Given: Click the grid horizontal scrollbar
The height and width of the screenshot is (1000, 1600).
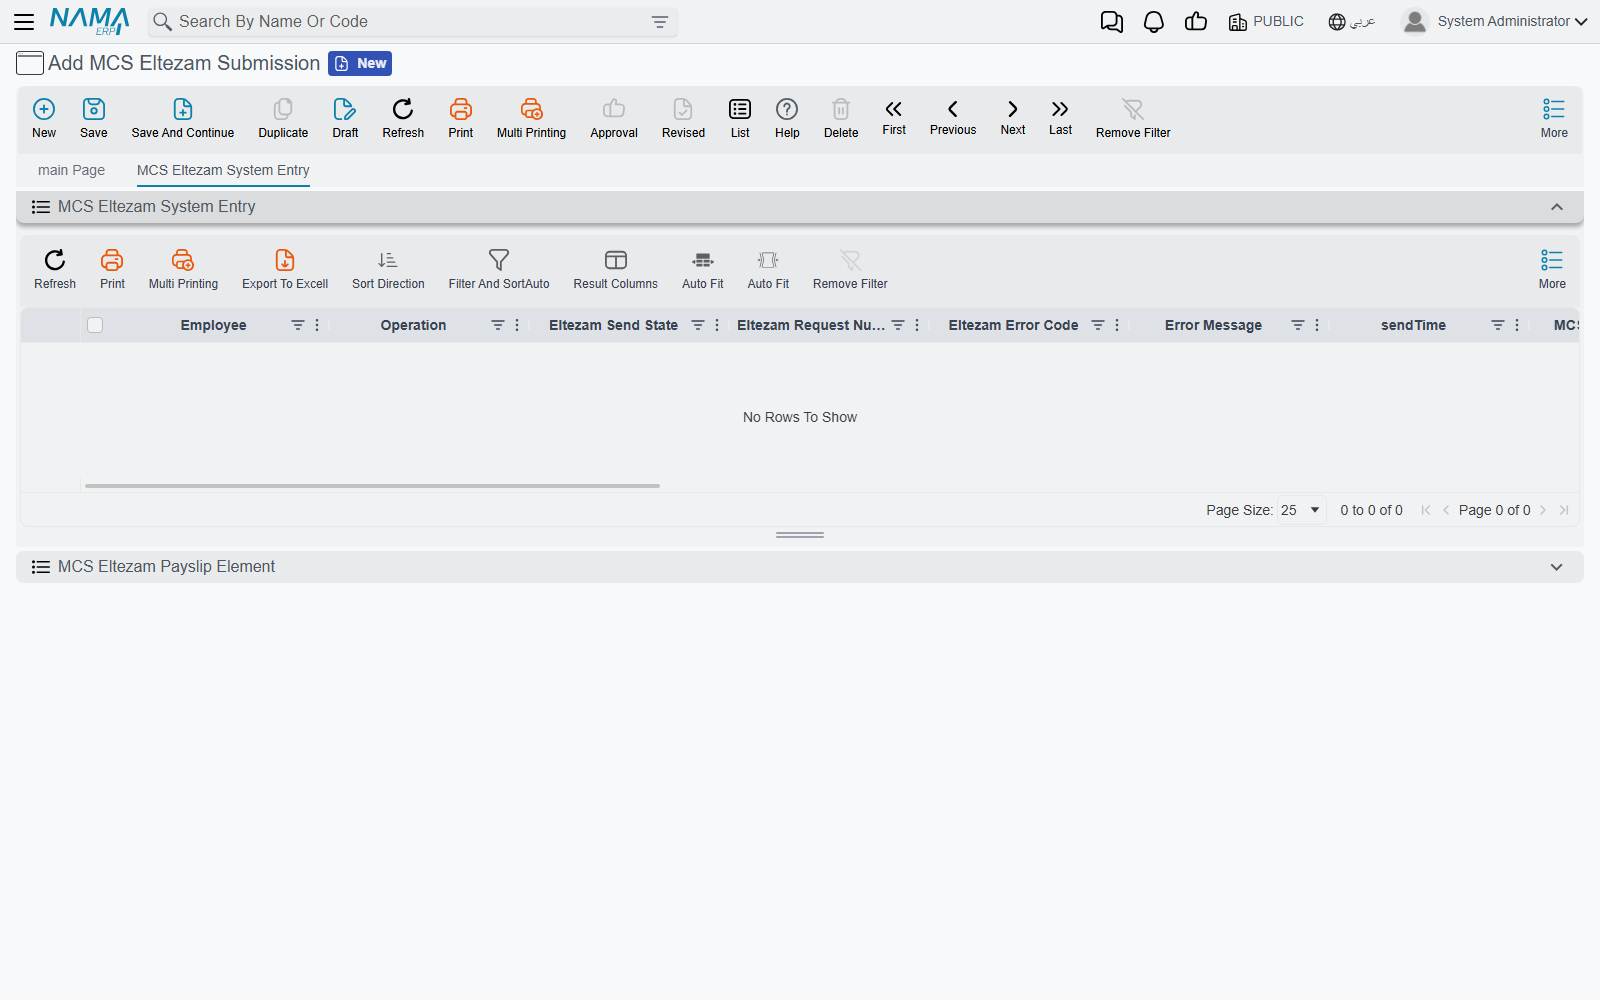Looking at the screenshot, I should pyautogui.click(x=372, y=486).
